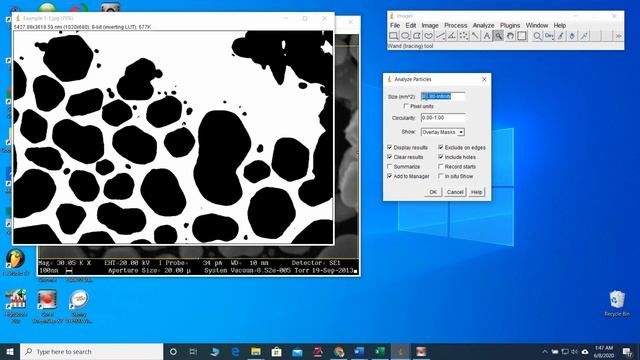Toggle the Add to Manager checkbox
The image size is (640, 360).
389,176
